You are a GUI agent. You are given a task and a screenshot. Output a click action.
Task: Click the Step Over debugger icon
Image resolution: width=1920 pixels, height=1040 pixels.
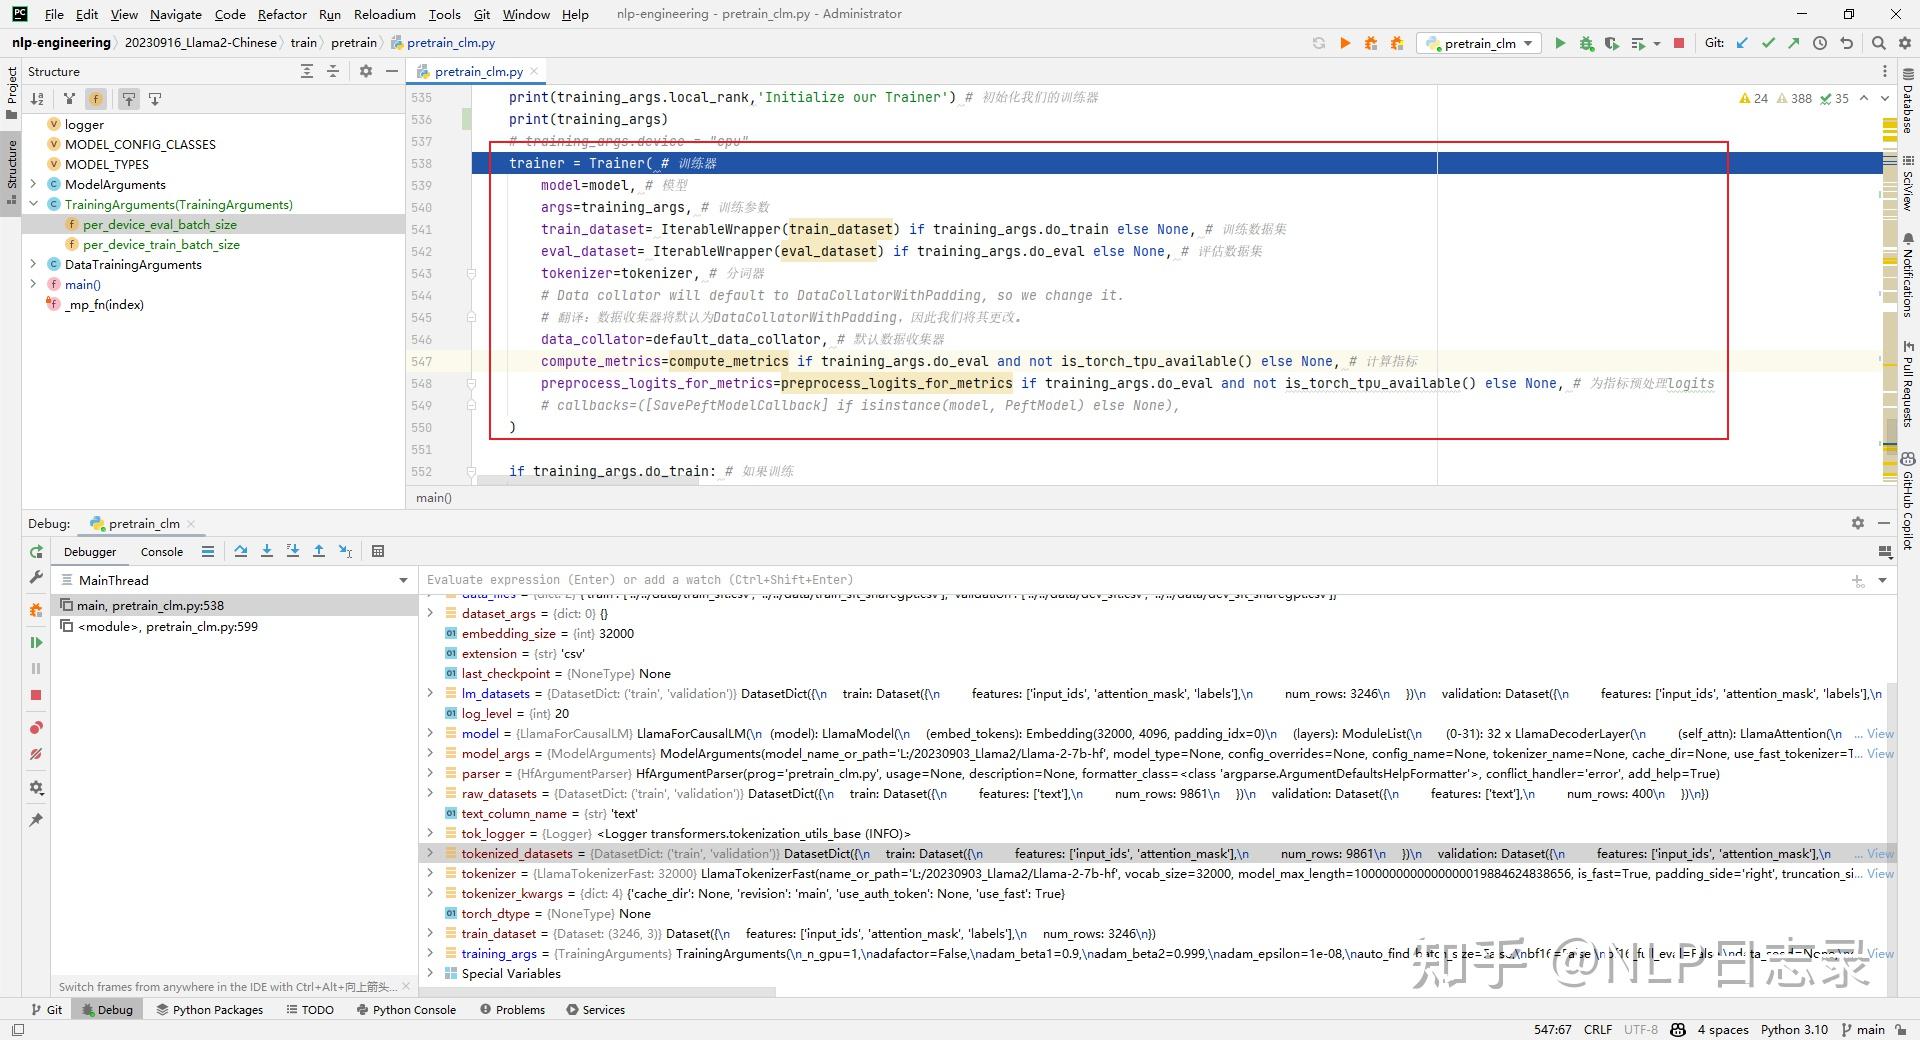point(241,551)
